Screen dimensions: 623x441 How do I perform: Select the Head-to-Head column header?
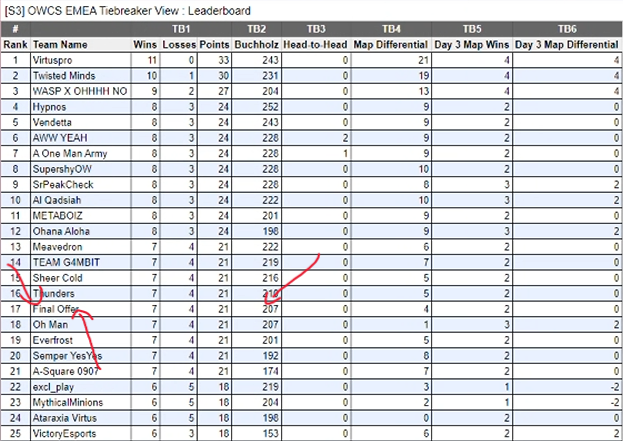pos(315,44)
